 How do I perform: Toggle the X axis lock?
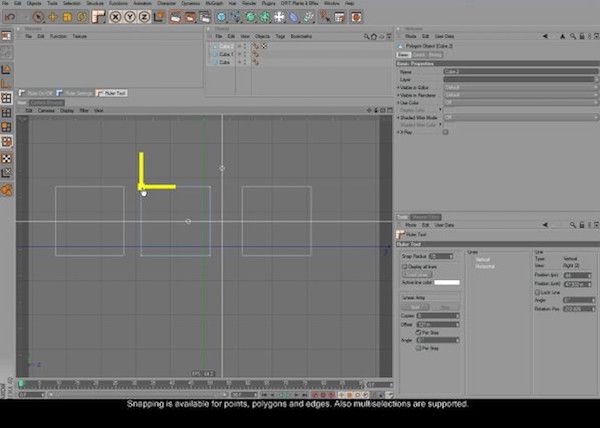pyautogui.click(x=115, y=17)
